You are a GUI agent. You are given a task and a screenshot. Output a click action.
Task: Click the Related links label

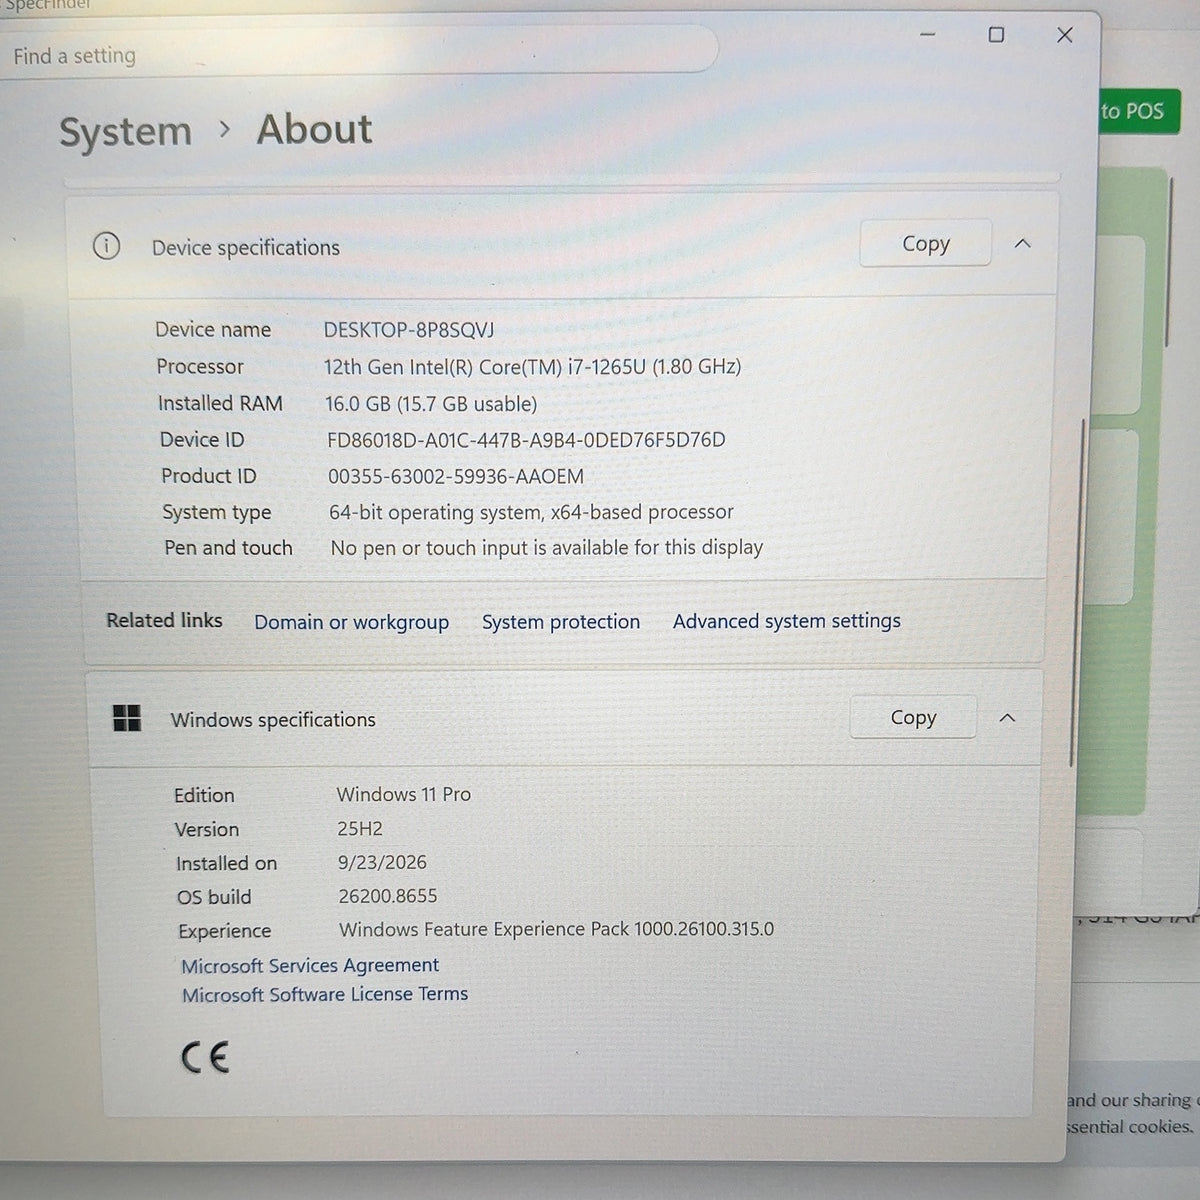(165, 620)
